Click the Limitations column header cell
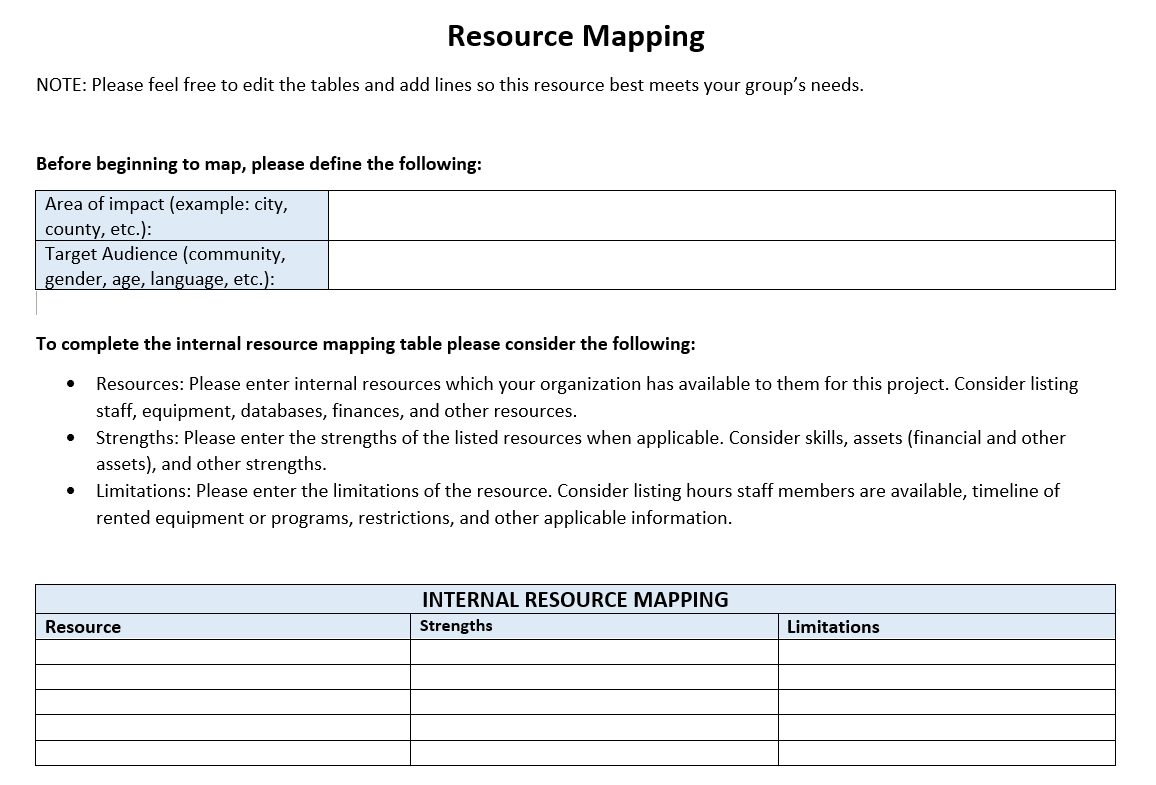This screenshot has width=1156, height=785. click(946, 627)
